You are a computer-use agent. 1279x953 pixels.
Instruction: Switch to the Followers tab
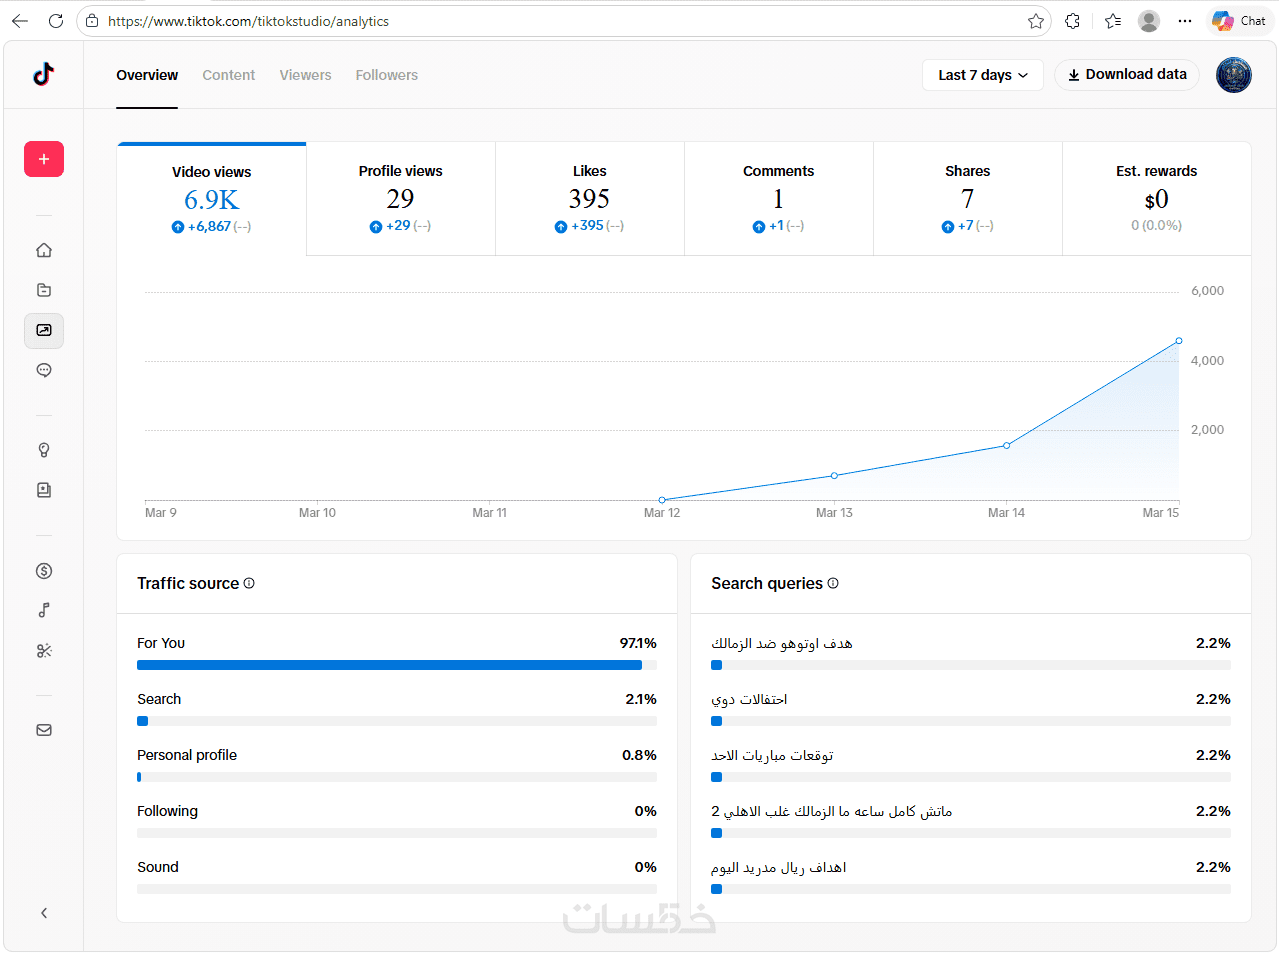[x=387, y=75]
